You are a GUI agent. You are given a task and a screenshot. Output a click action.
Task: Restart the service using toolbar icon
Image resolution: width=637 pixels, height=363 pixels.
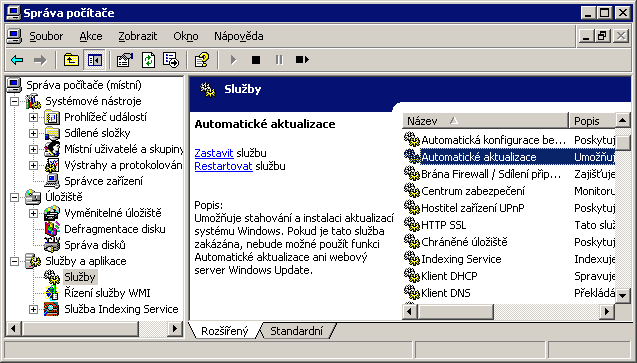pos(302,60)
